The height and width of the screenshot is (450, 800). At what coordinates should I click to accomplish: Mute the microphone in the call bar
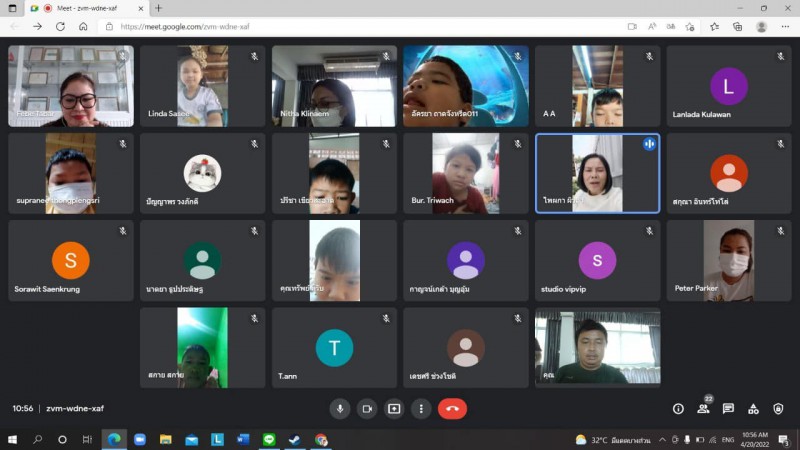[340, 409]
